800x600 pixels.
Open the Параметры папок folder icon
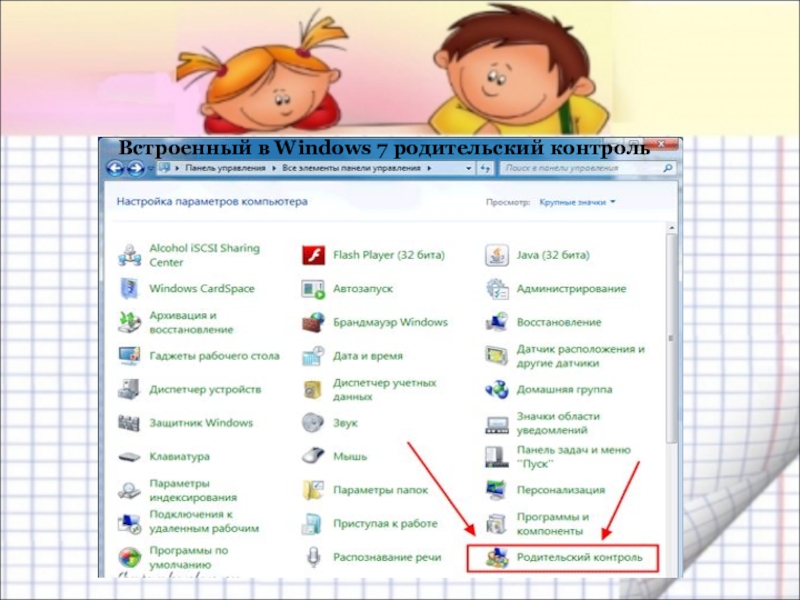pos(313,490)
